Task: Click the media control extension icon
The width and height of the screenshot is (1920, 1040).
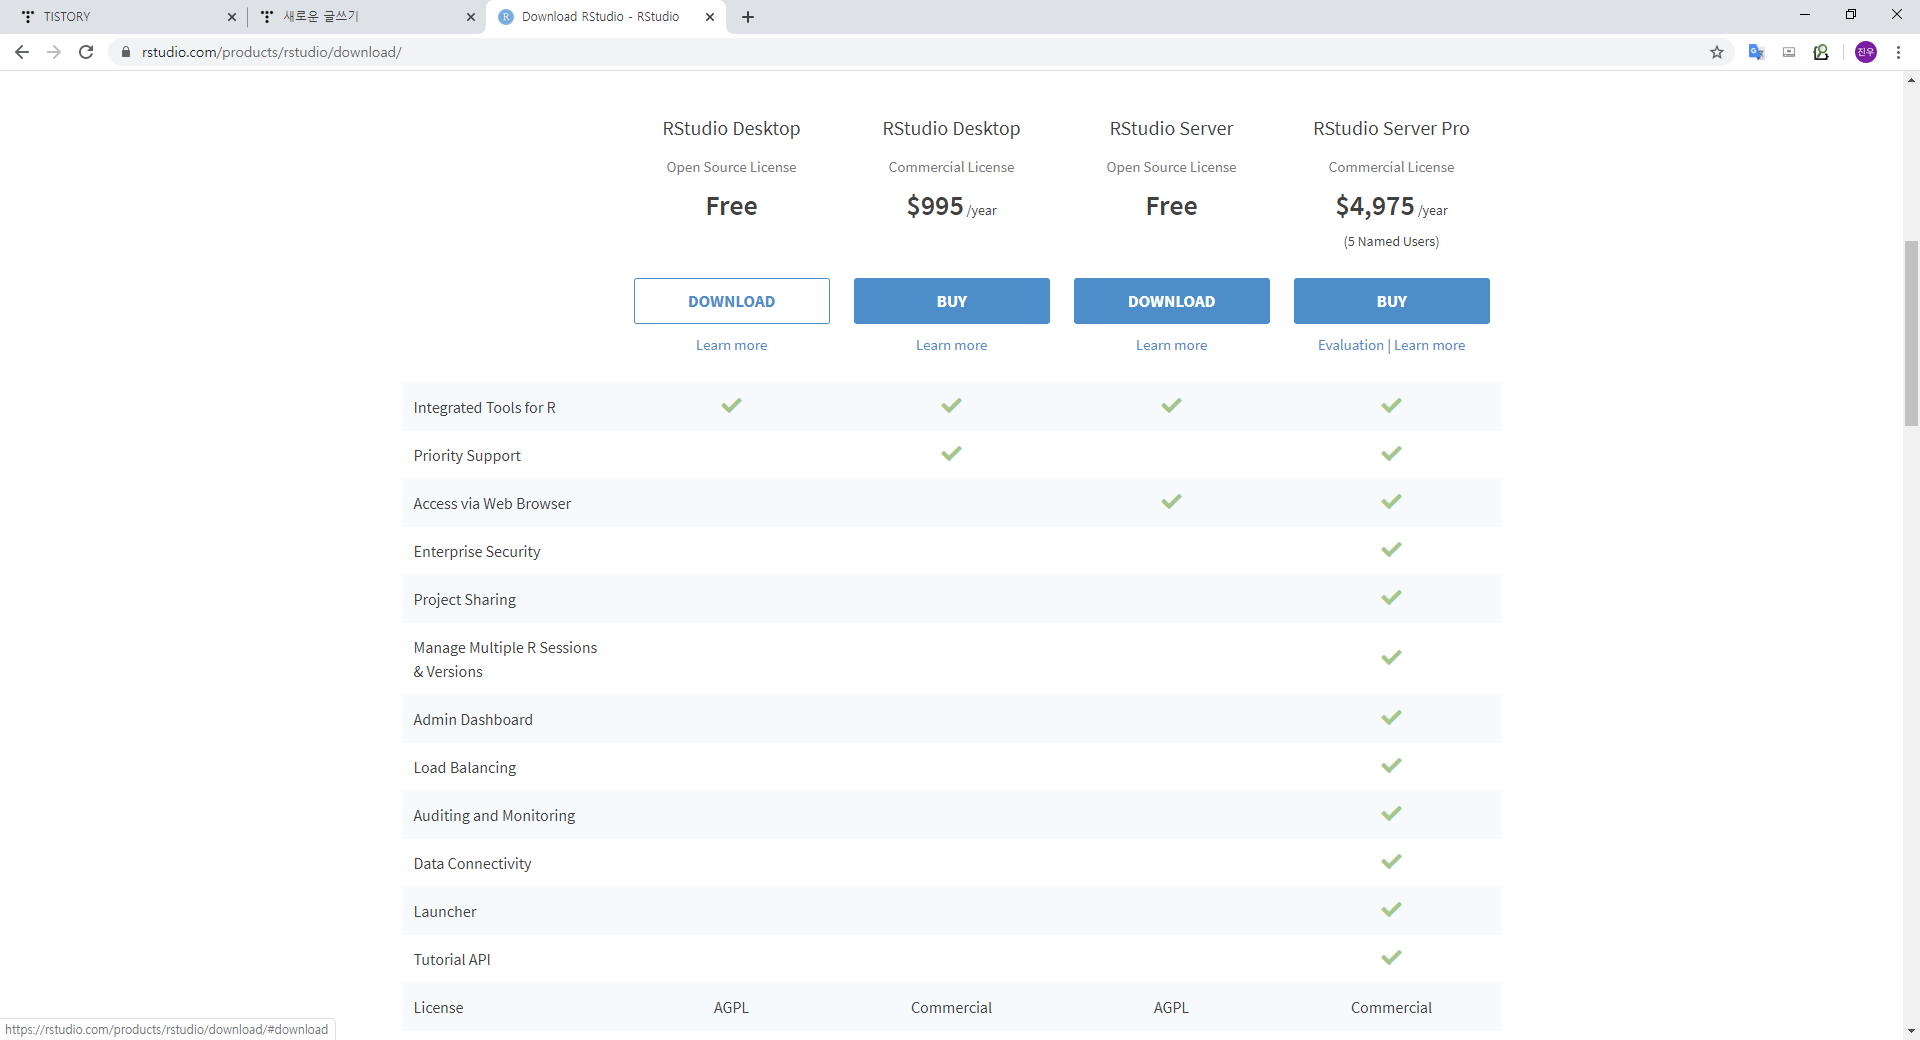Action: (1789, 52)
